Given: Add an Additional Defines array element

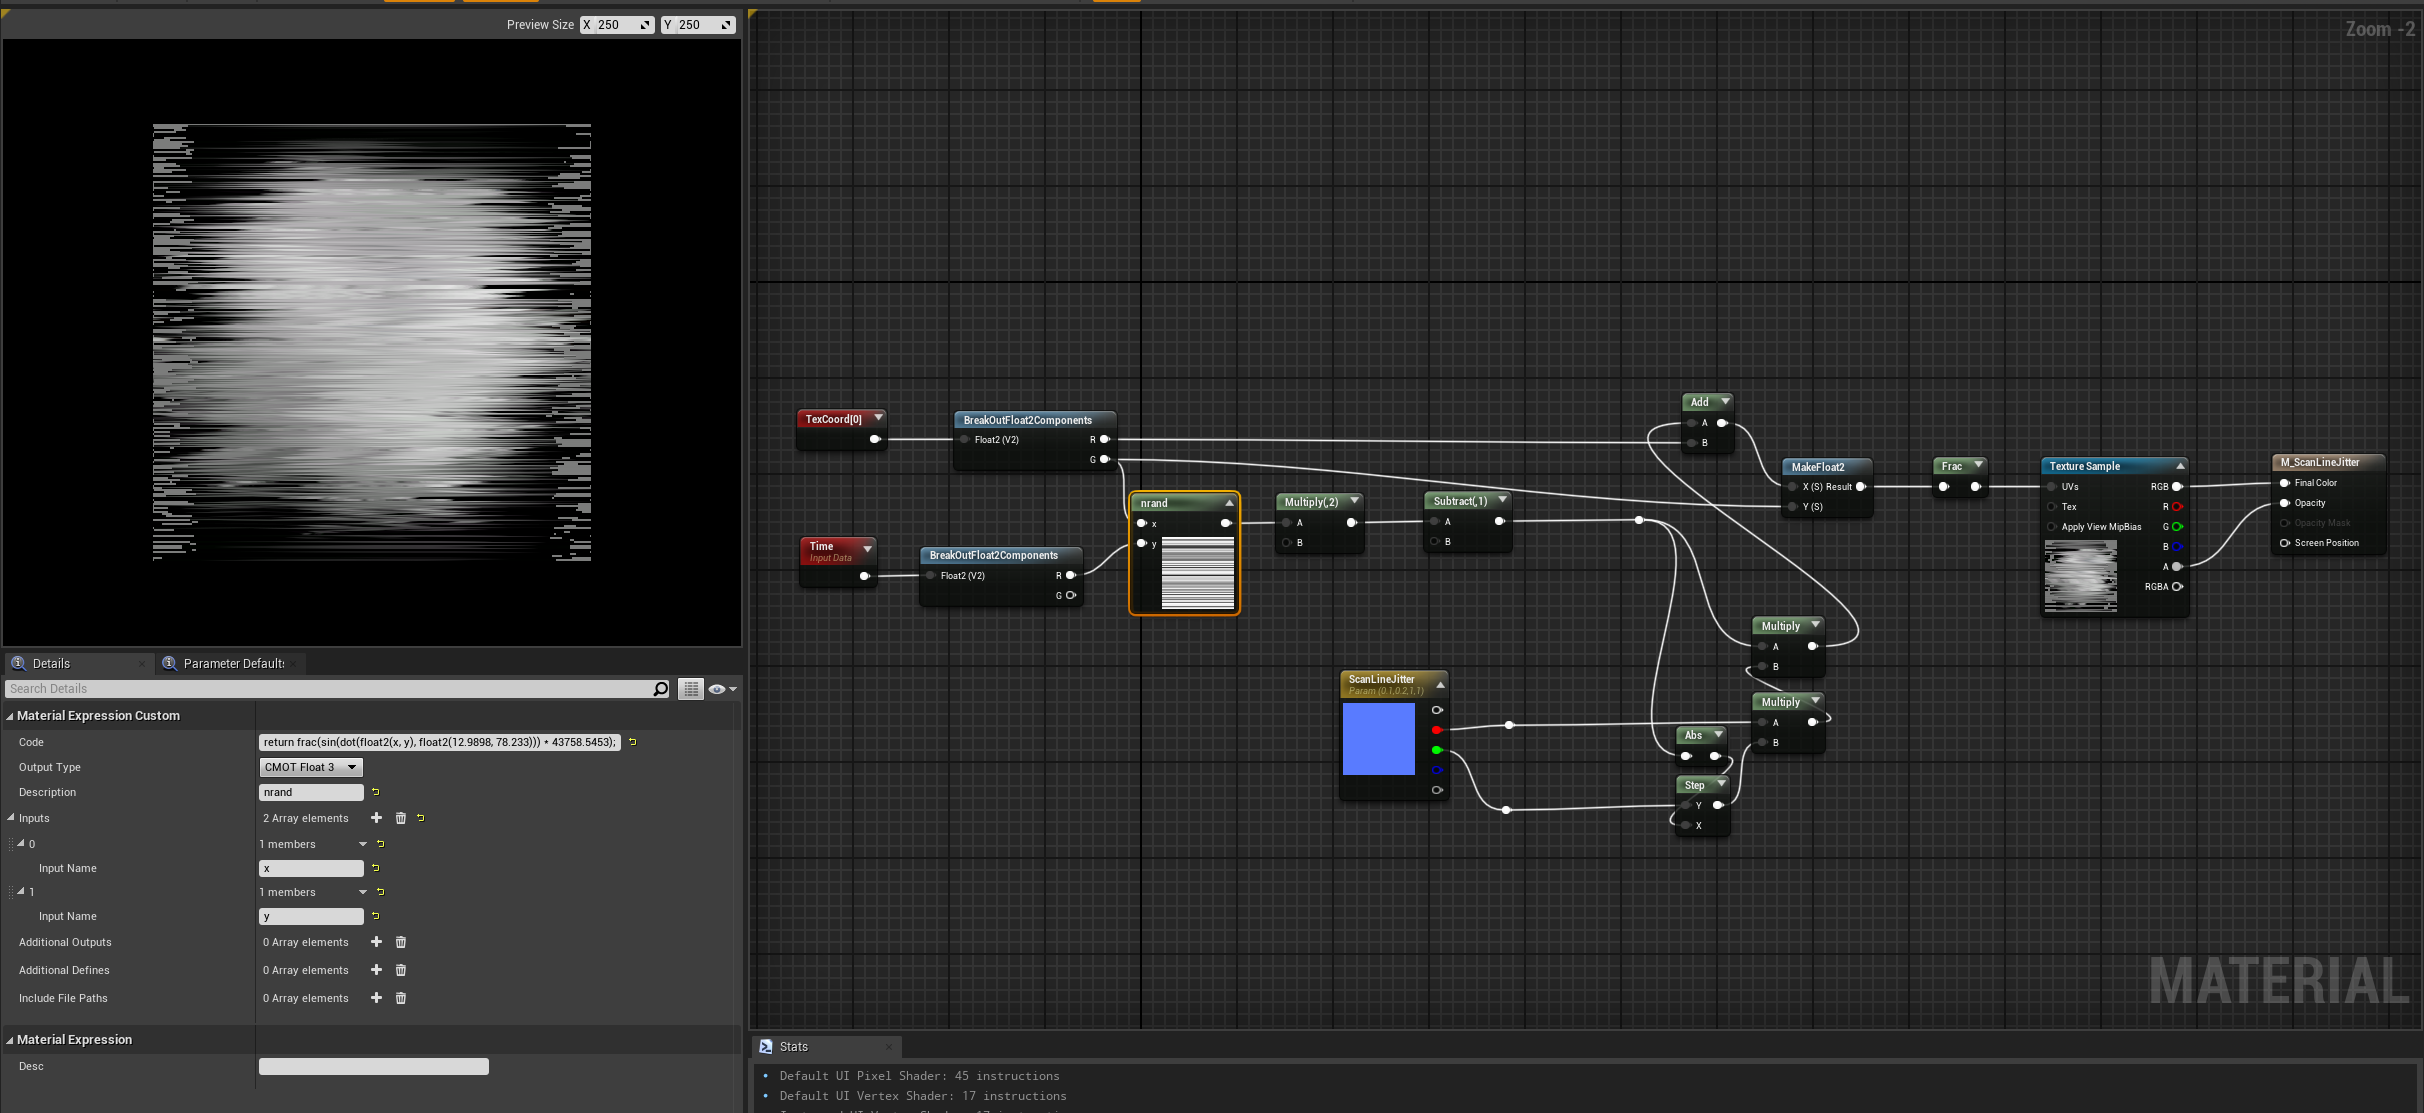Looking at the screenshot, I should pos(376,969).
